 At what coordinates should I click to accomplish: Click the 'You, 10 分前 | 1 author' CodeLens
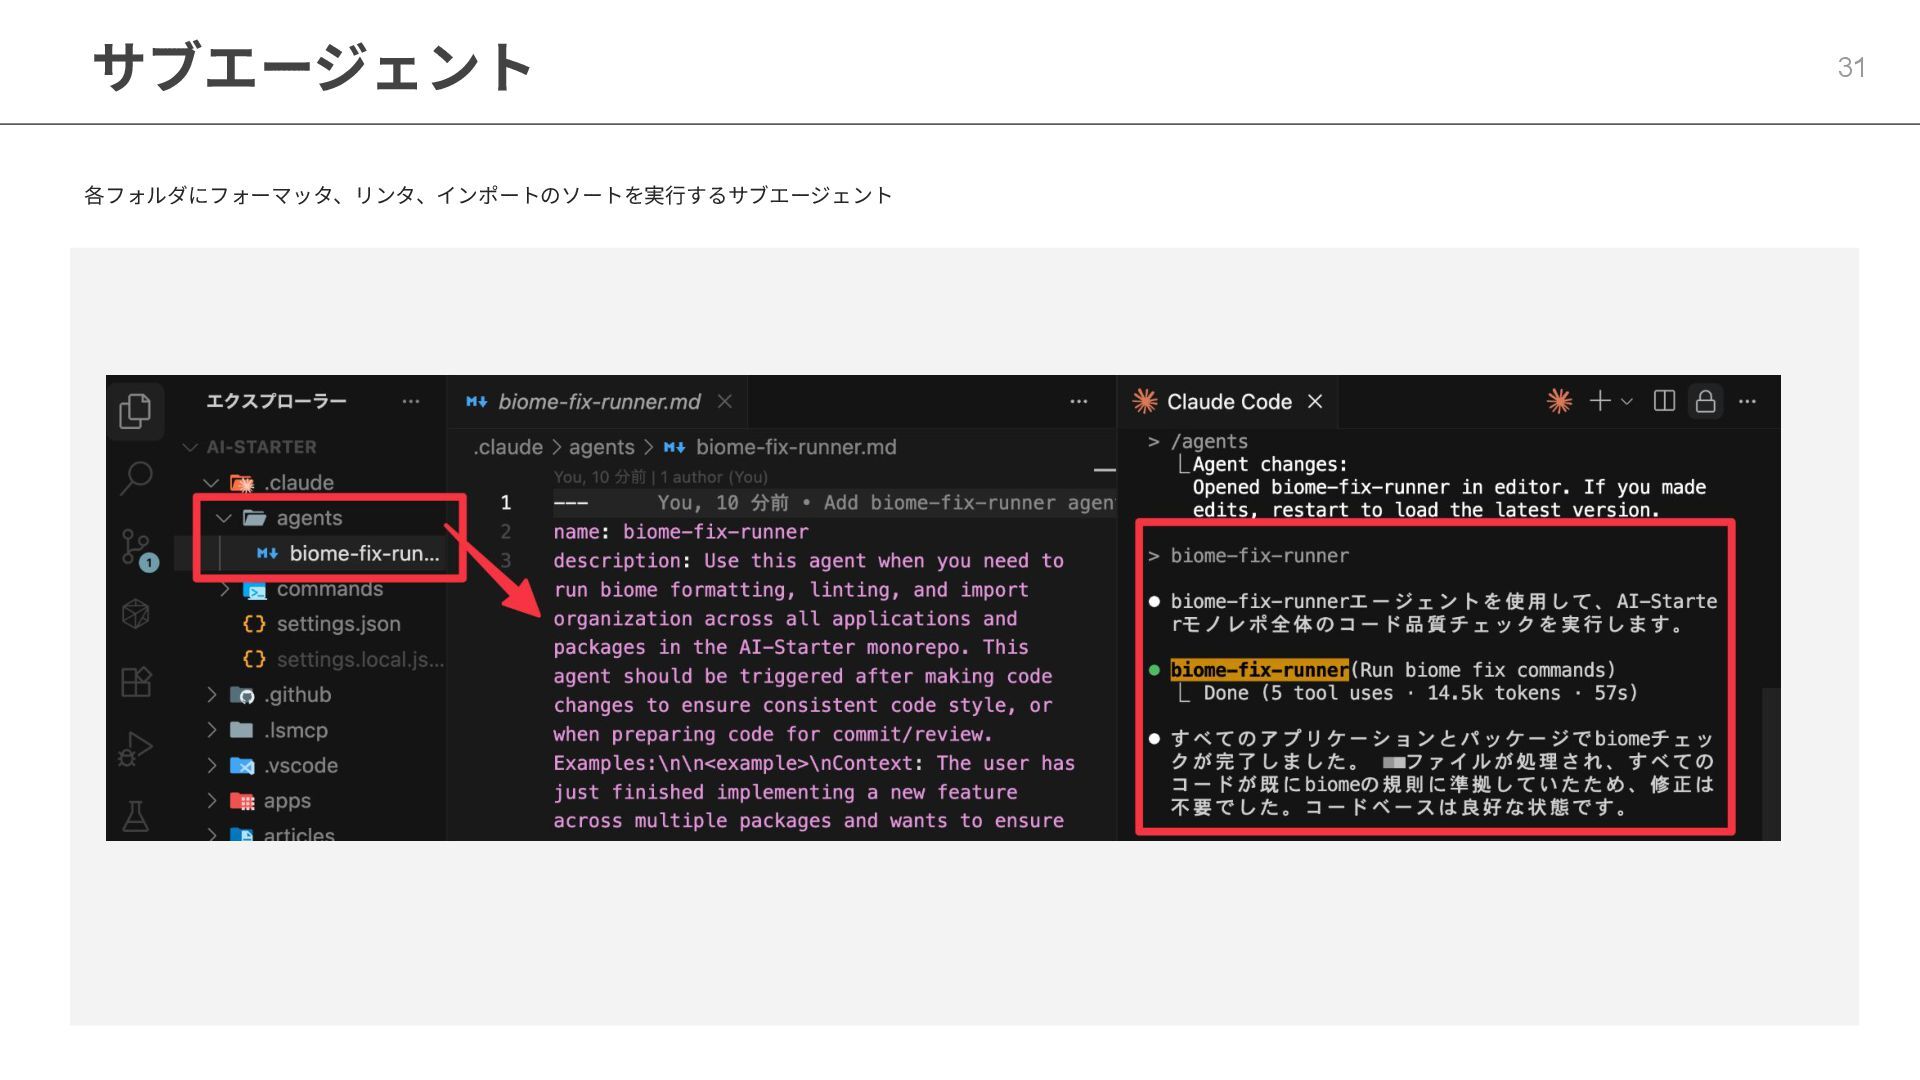(x=661, y=477)
